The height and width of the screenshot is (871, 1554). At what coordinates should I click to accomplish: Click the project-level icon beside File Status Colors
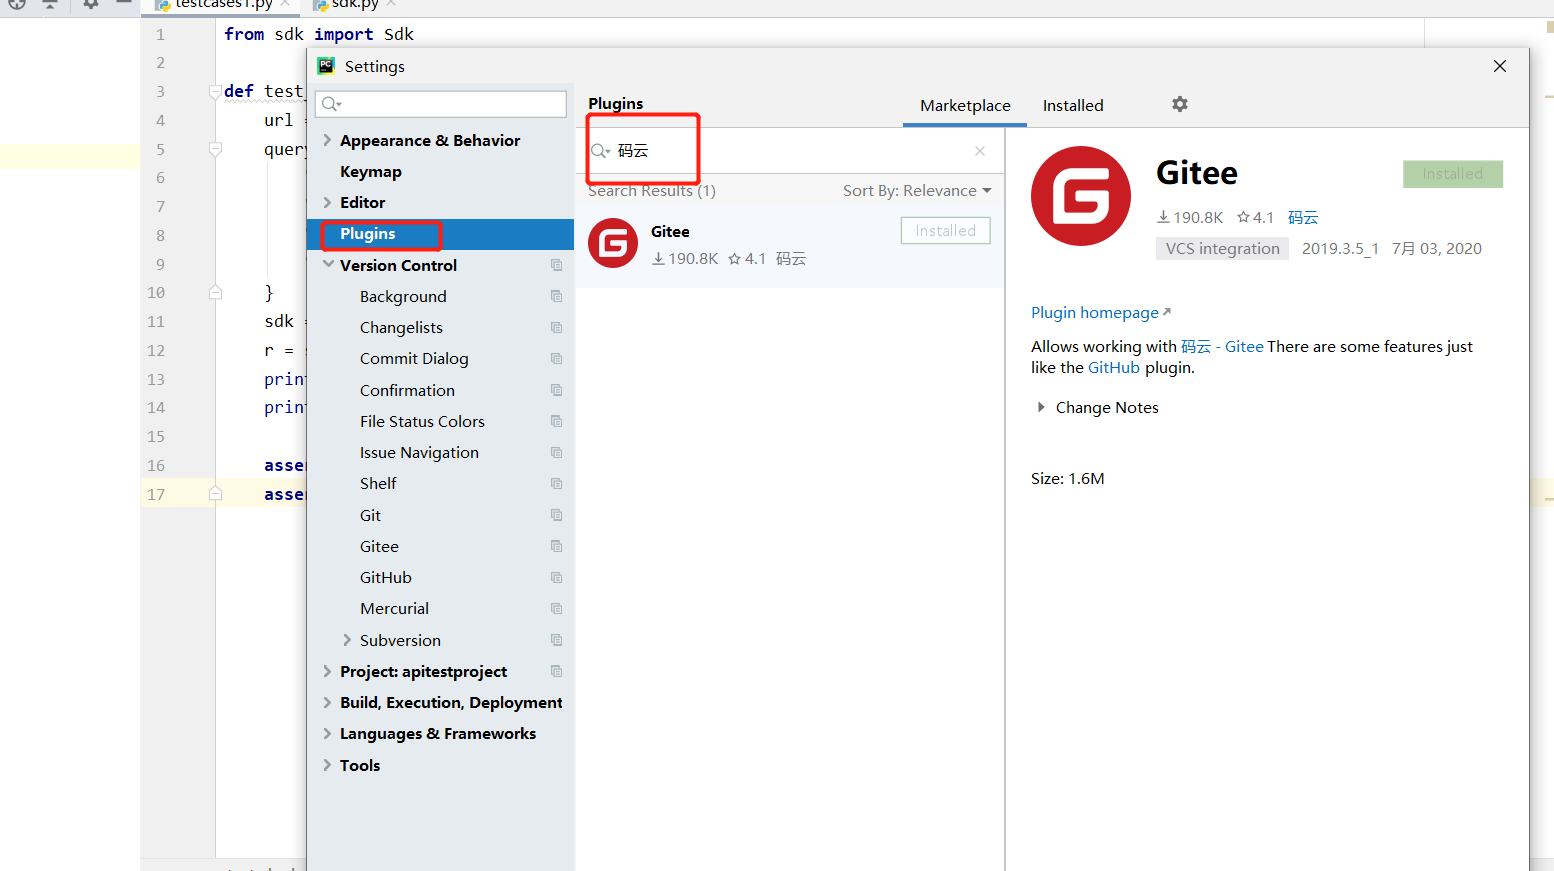557,421
